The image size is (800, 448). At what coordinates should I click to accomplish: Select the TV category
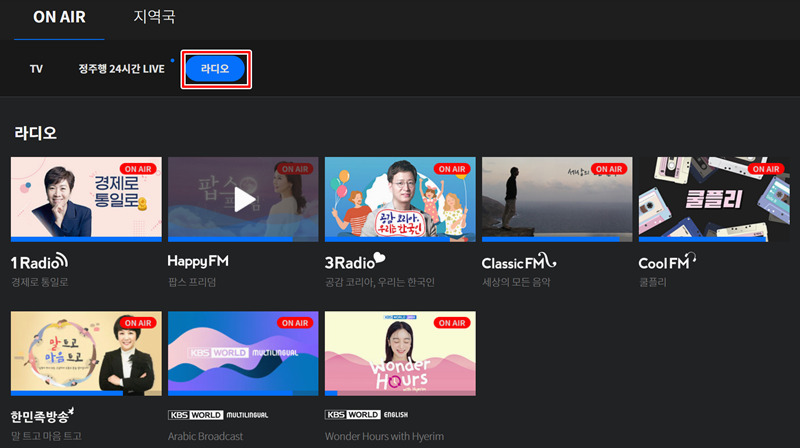click(x=36, y=69)
